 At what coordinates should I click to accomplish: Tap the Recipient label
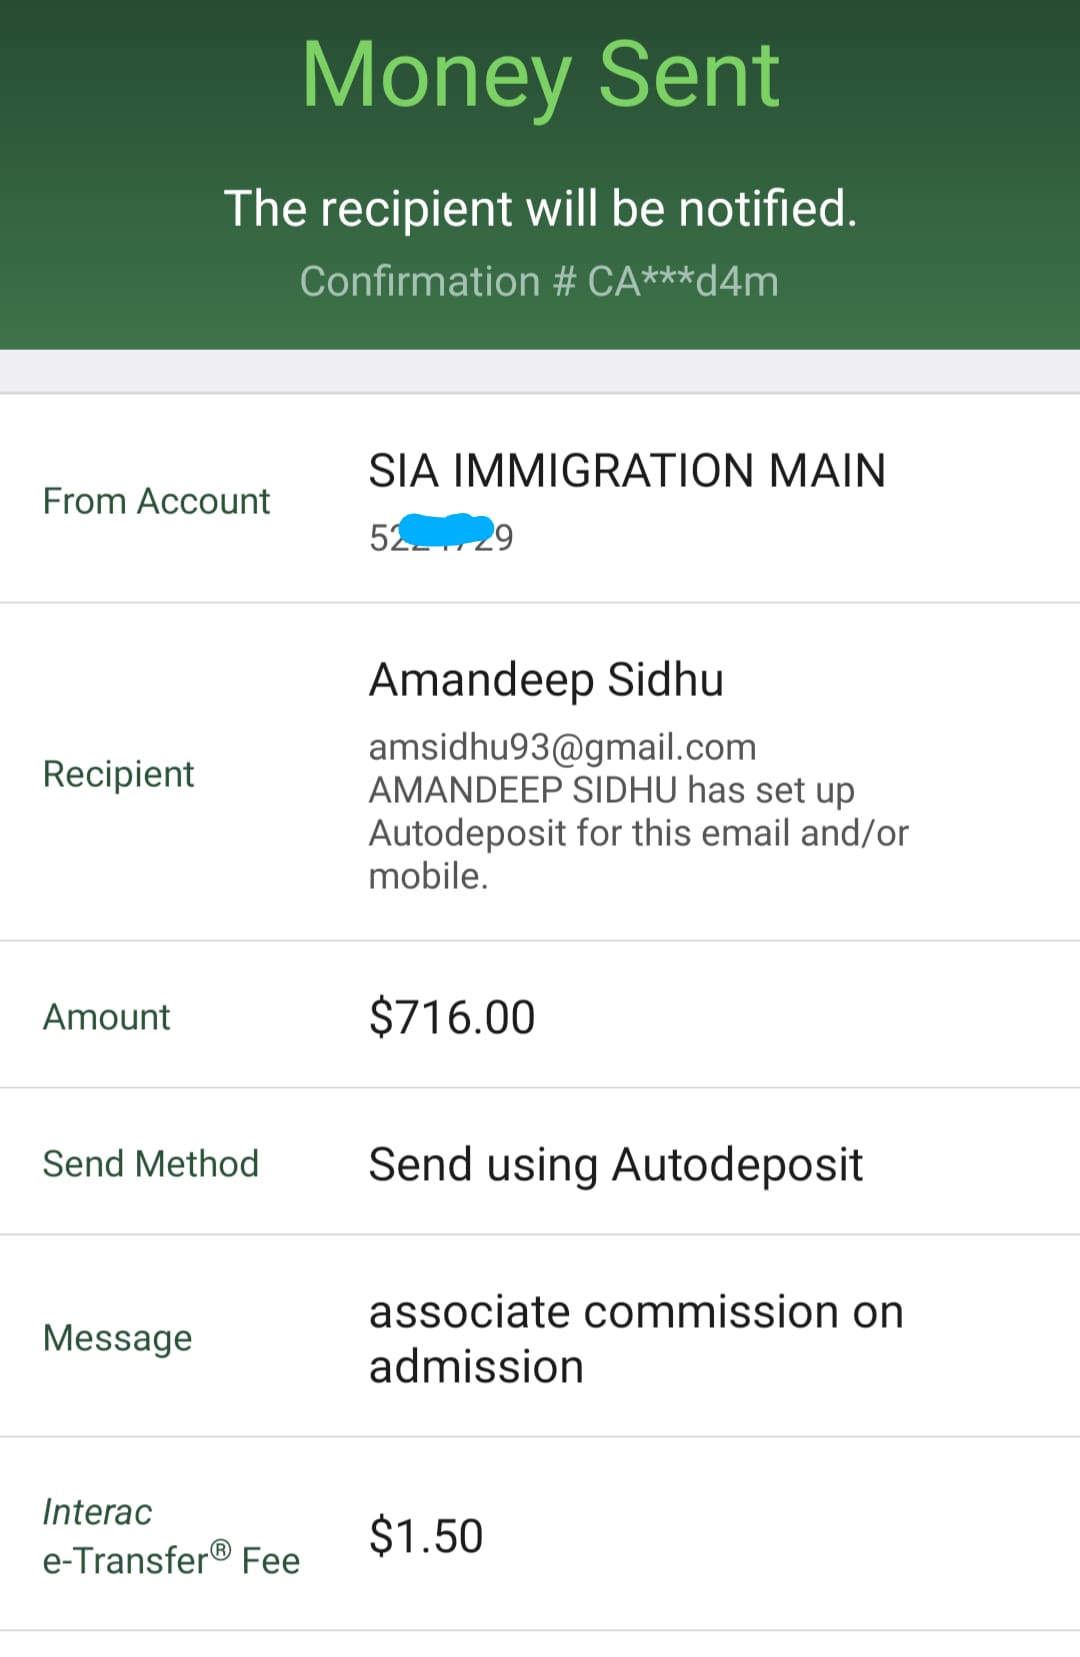pyautogui.click(x=118, y=774)
